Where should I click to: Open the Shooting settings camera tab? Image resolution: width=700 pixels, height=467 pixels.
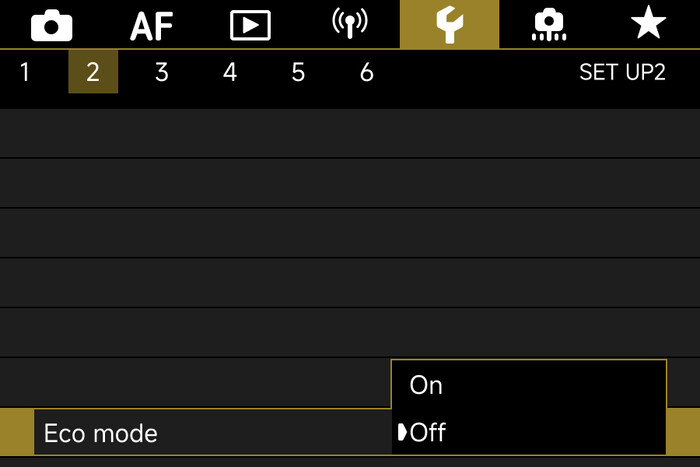point(51,25)
